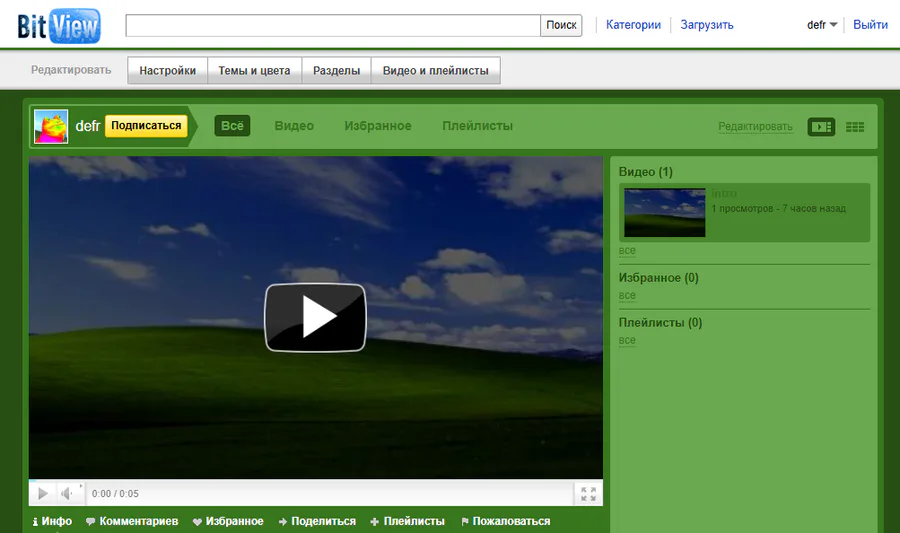Viewport: 900px width, 533px height.
Task: Open the Комментариев text link below player
Action: (139, 521)
